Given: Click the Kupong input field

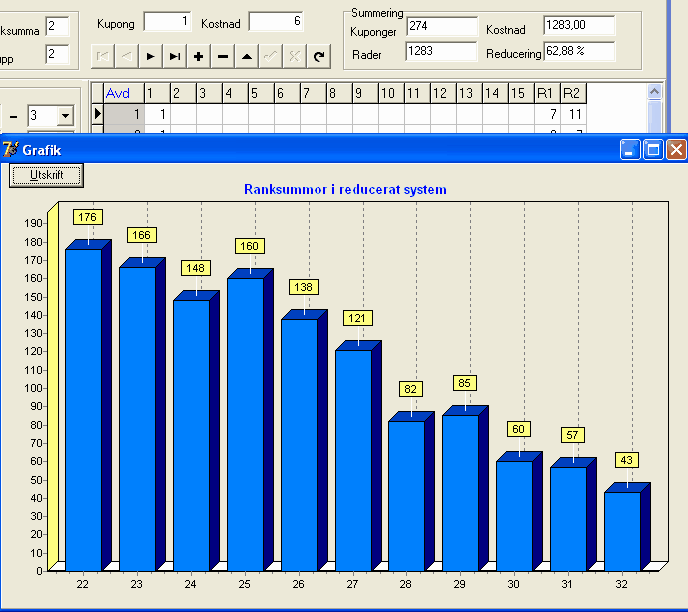Looking at the screenshot, I should (167, 21).
